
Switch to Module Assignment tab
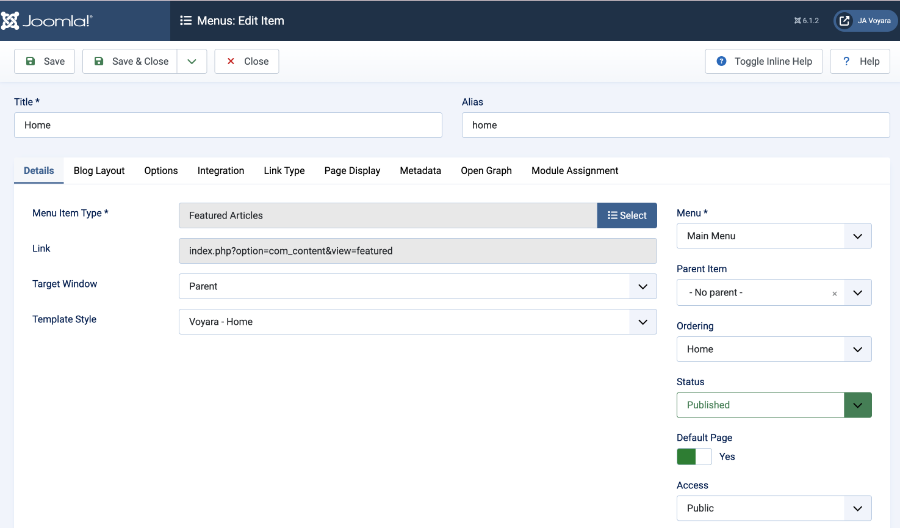575,170
